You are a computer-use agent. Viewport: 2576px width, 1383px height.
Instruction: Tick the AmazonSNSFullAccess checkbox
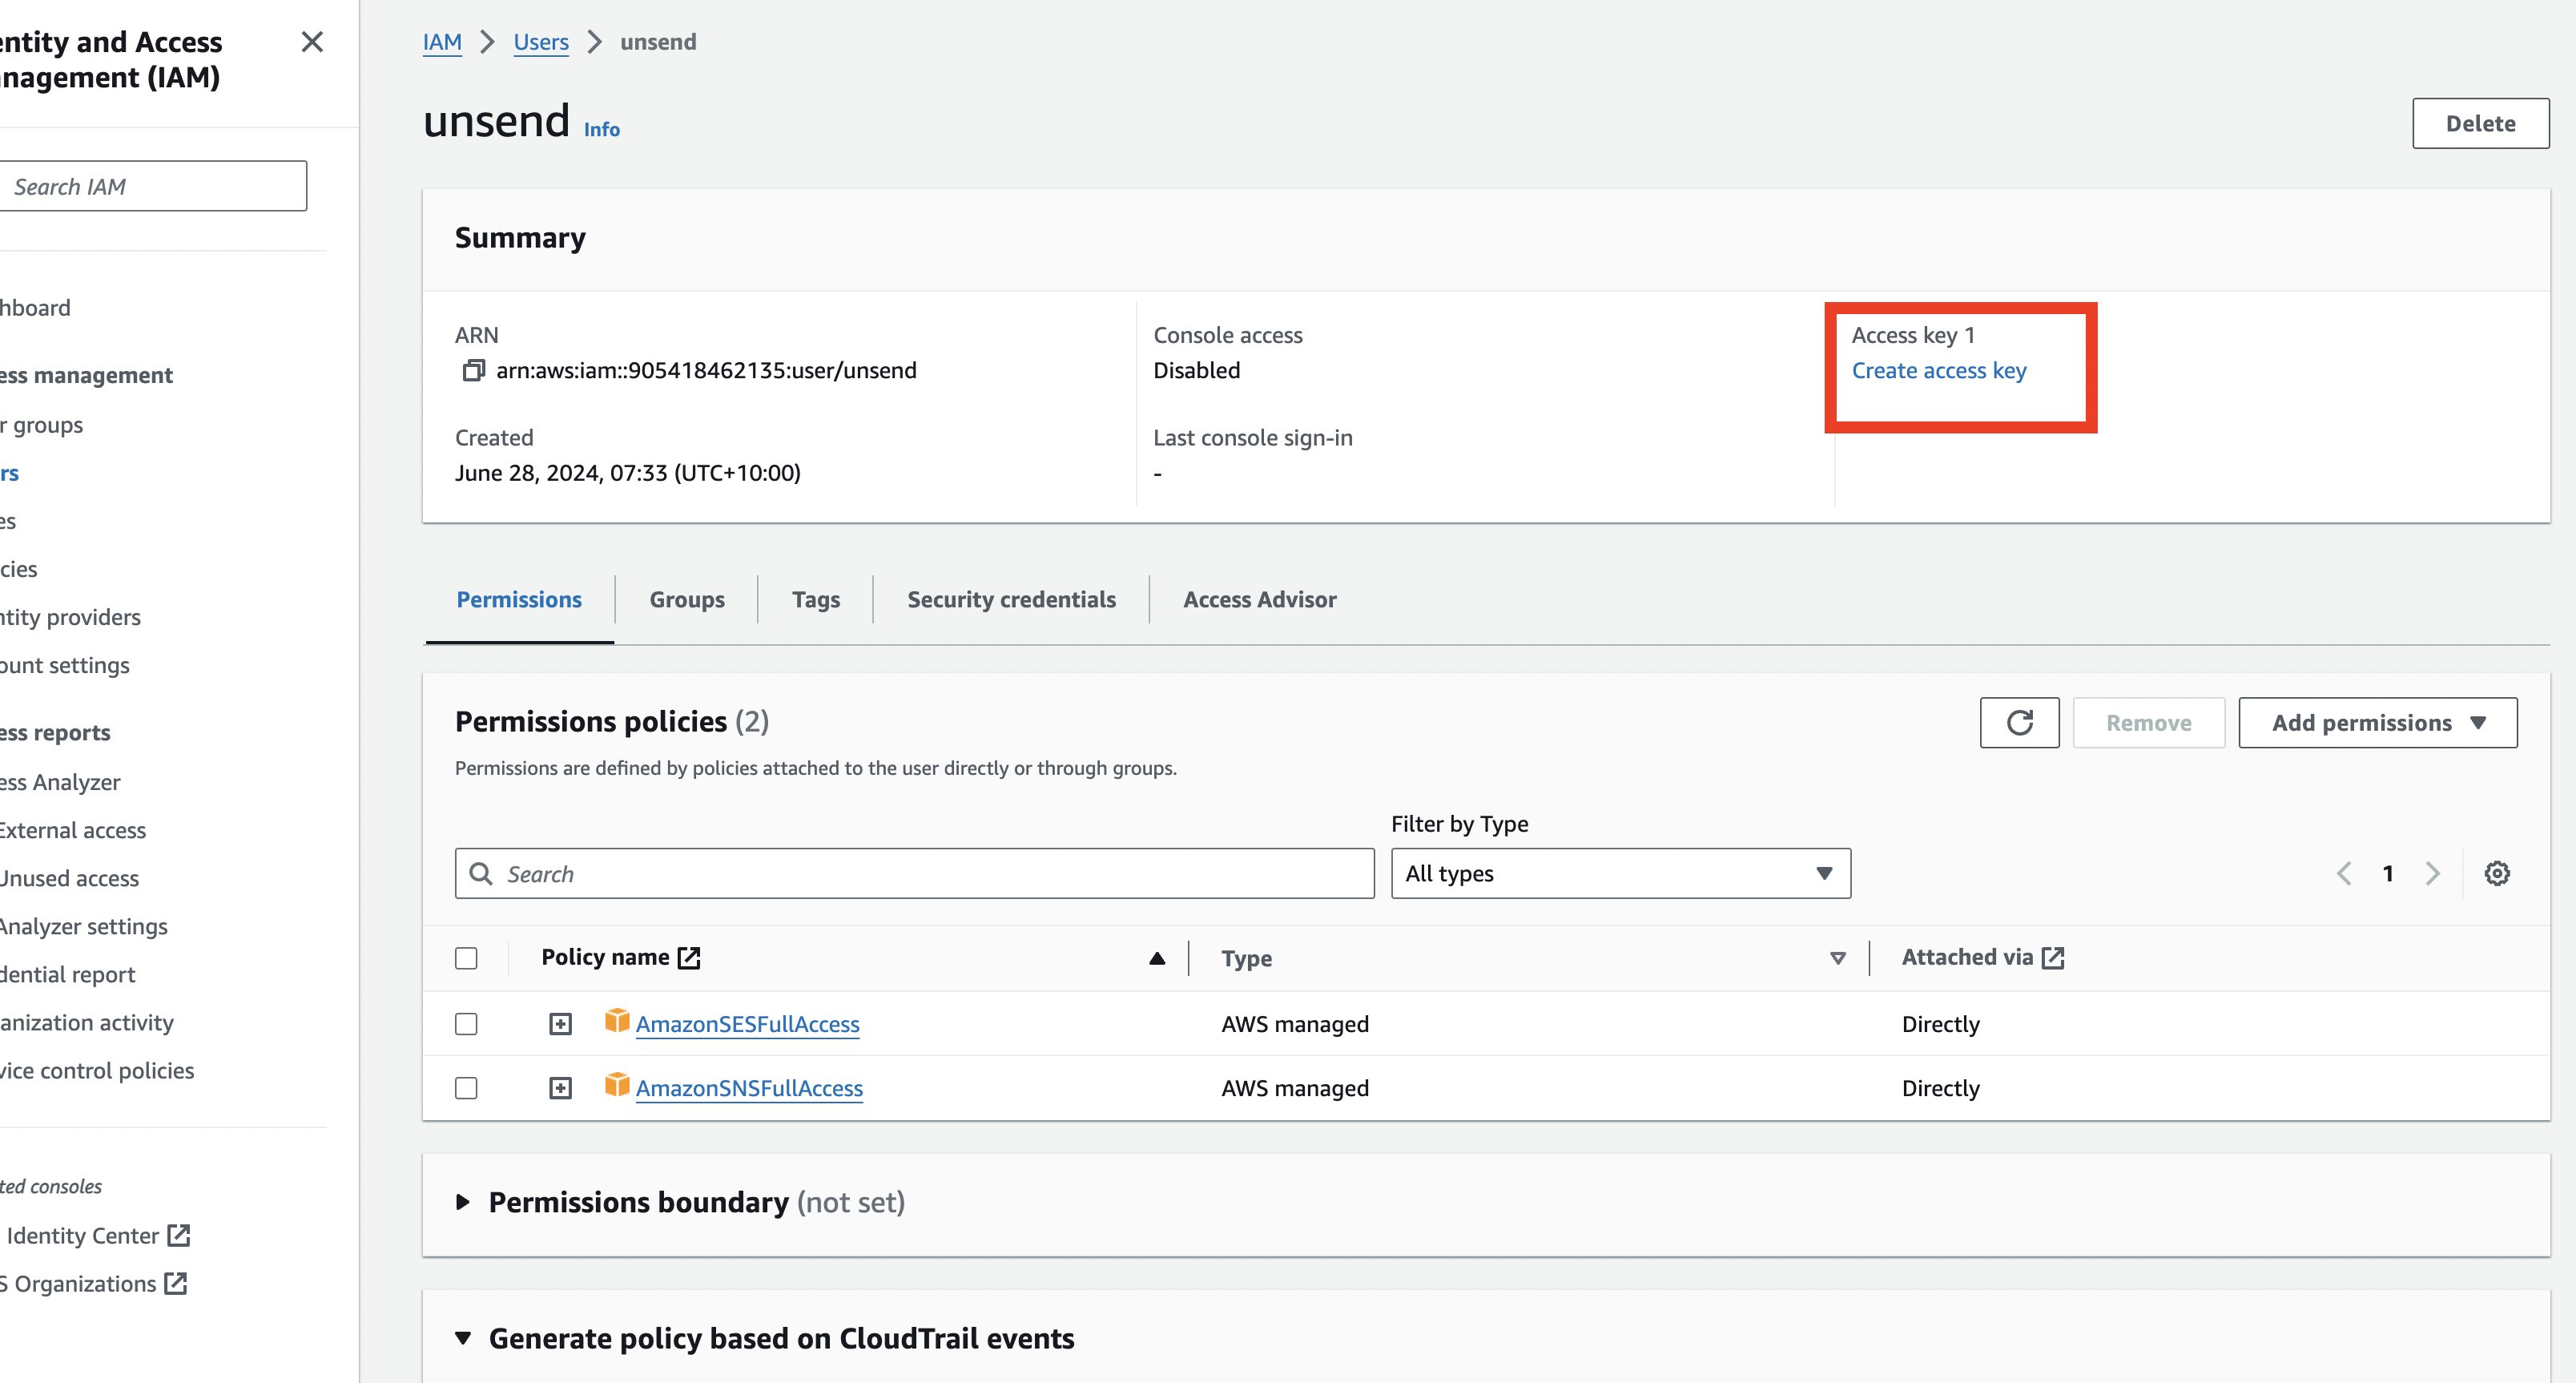pos(466,1088)
